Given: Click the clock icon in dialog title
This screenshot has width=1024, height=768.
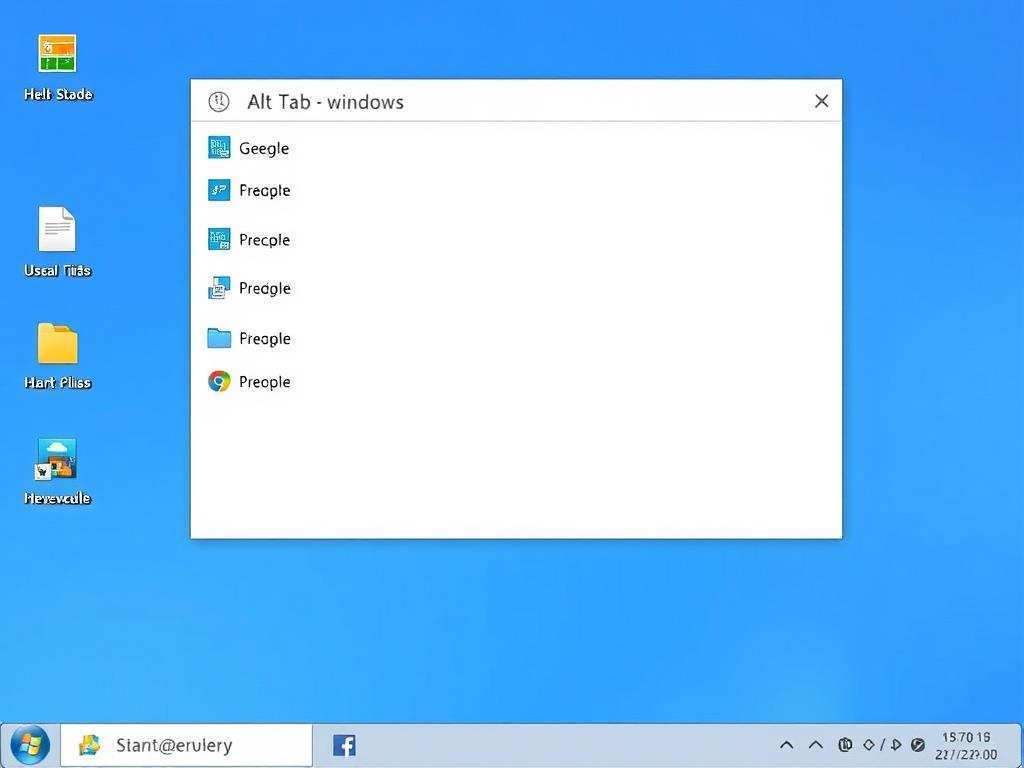Looking at the screenshot, I should [218, 101].
